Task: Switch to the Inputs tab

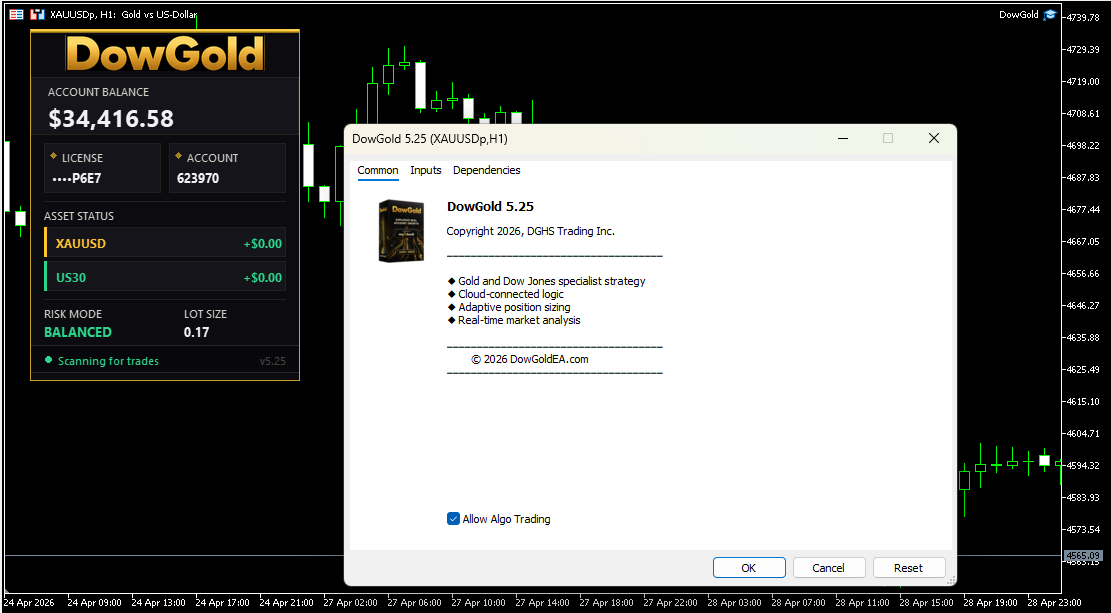Action: [426, 170]
